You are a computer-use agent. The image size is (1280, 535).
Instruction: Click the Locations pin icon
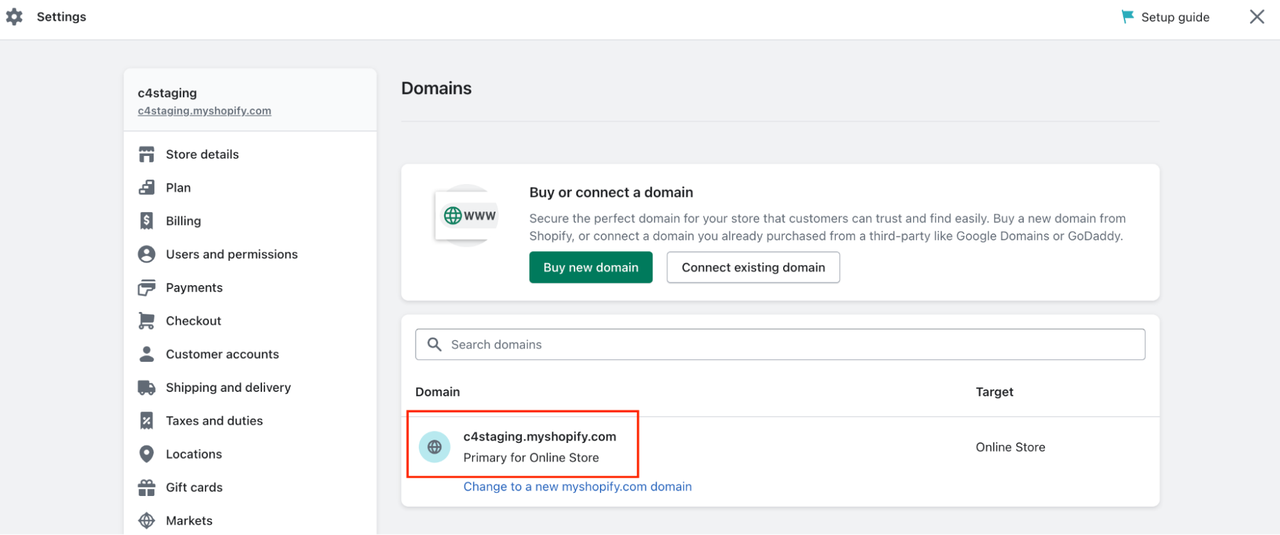pos(147,454)
